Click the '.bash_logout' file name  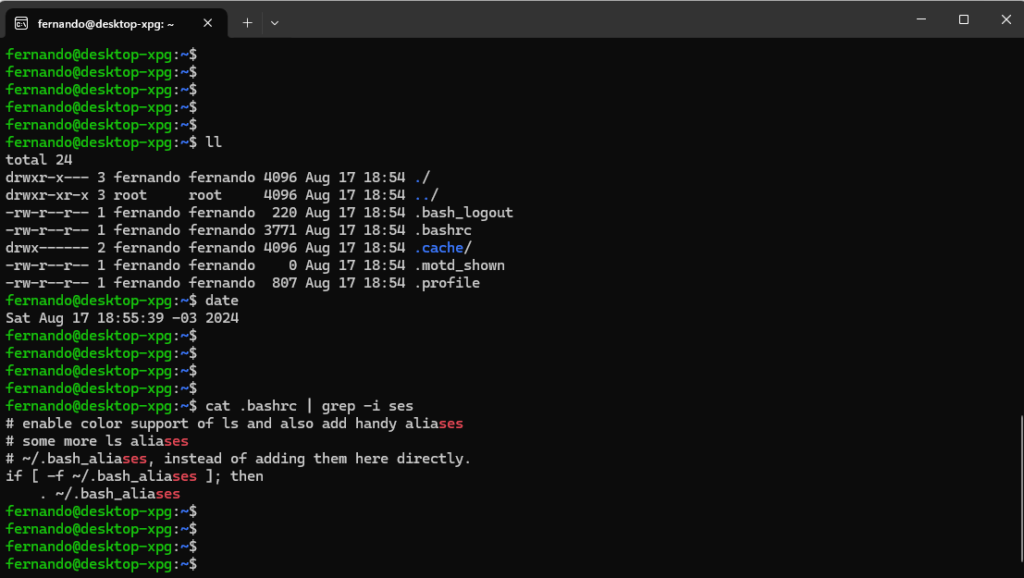click(x=464, y=213)
